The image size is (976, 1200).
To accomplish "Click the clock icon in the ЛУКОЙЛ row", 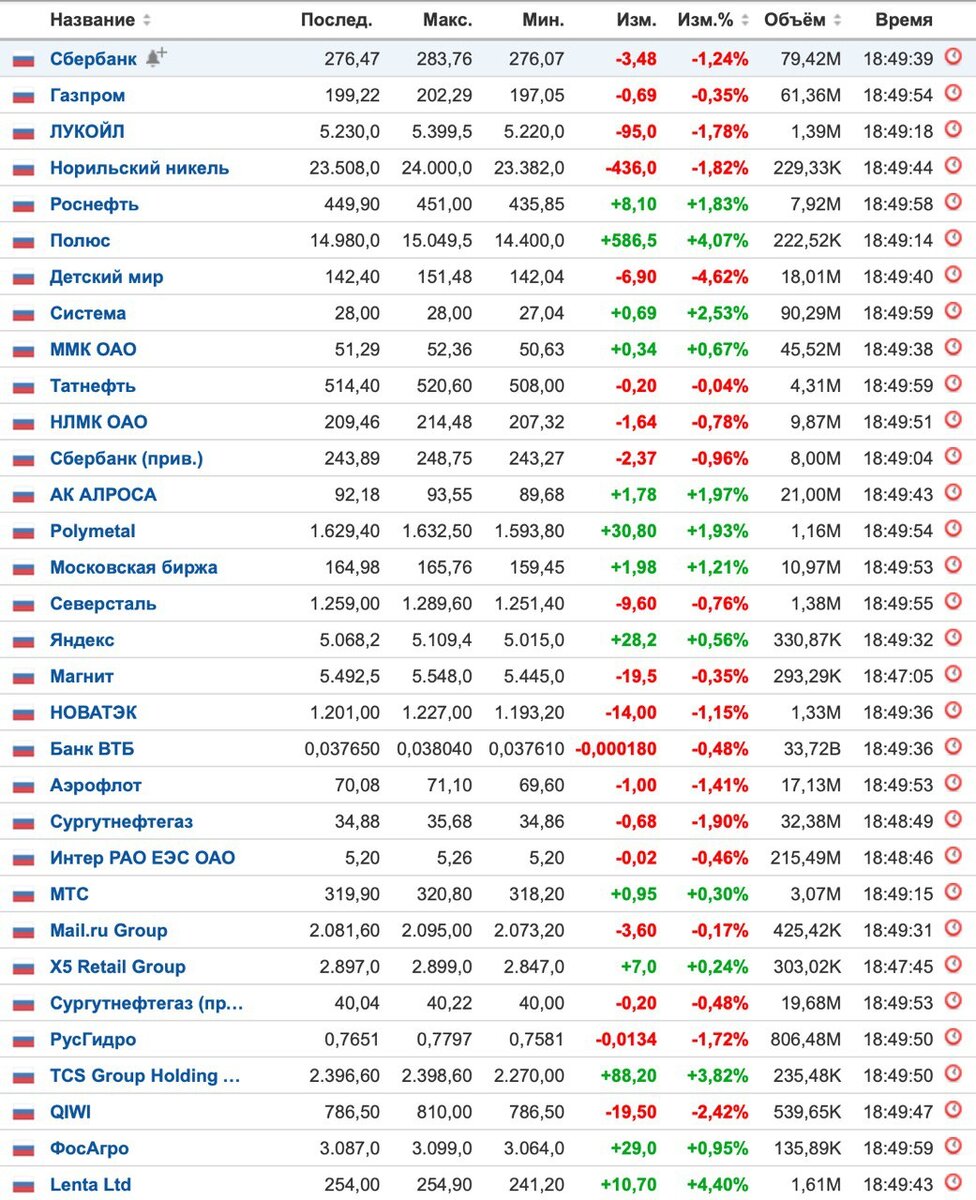I will pos(953,129).
